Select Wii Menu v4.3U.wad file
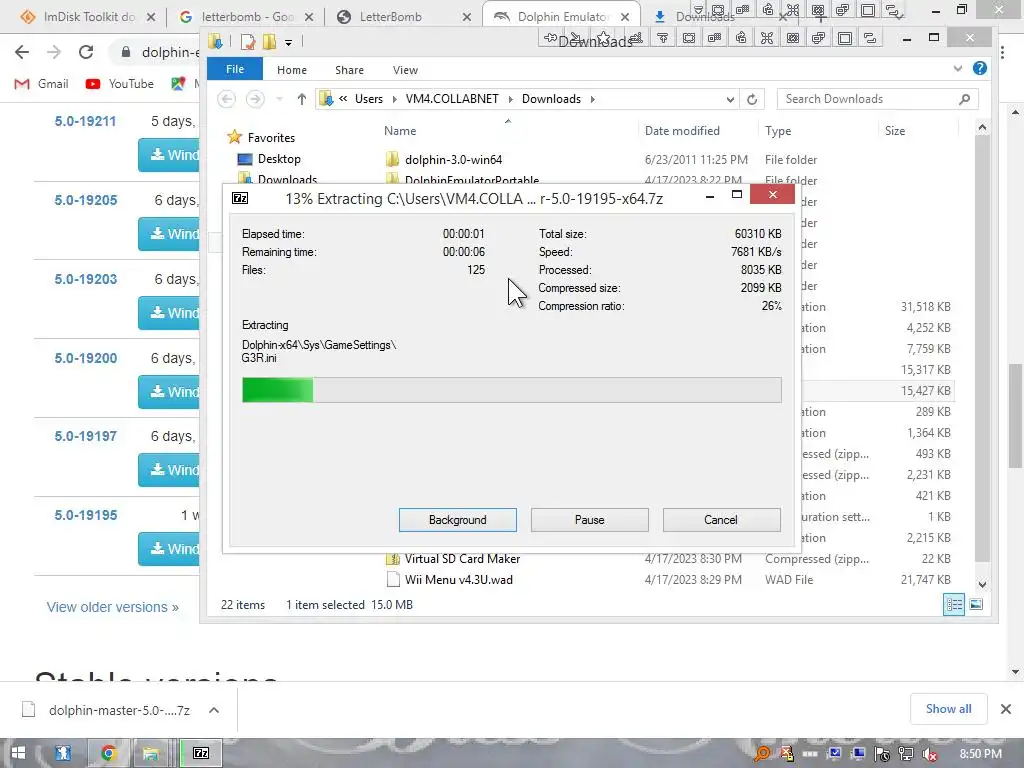Viewport: 1024px width, 768px height. coord(458,580)
